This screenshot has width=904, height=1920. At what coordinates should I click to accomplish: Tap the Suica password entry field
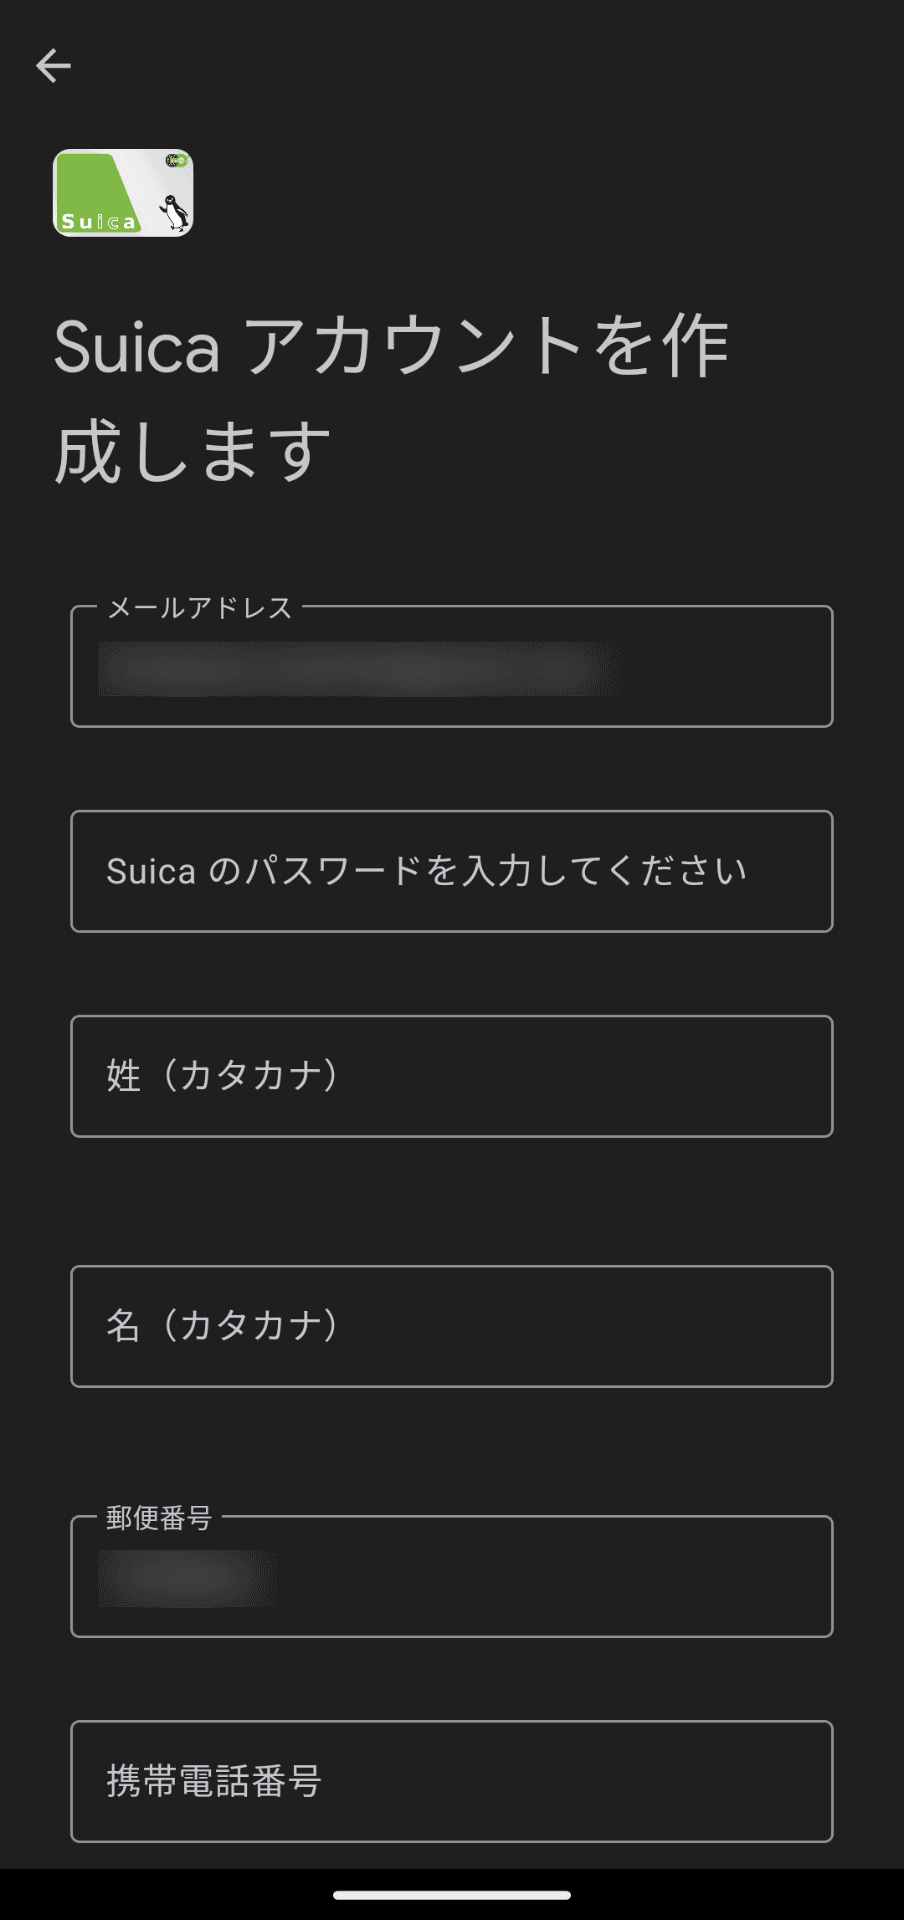[452, 872]
